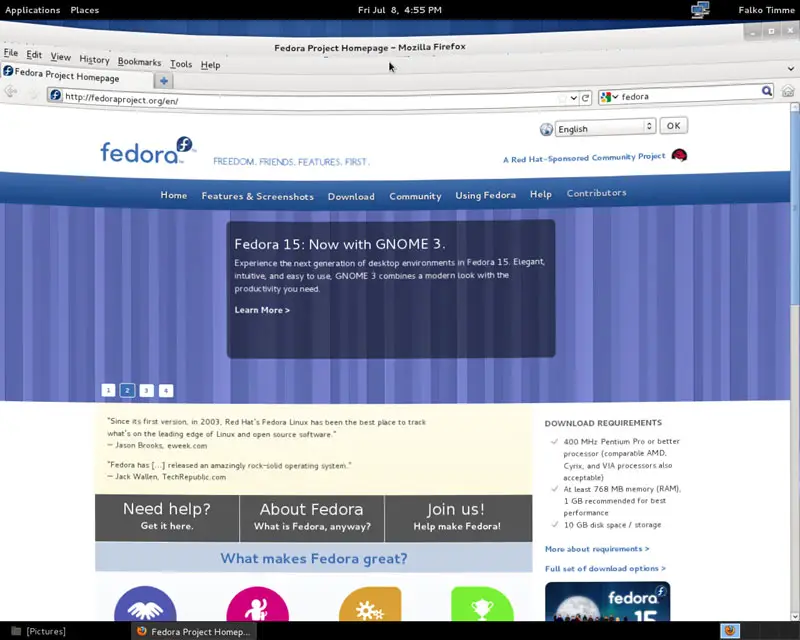The image size is (800, 640).
Task: Open the History menu
Action: coord(94,60)
